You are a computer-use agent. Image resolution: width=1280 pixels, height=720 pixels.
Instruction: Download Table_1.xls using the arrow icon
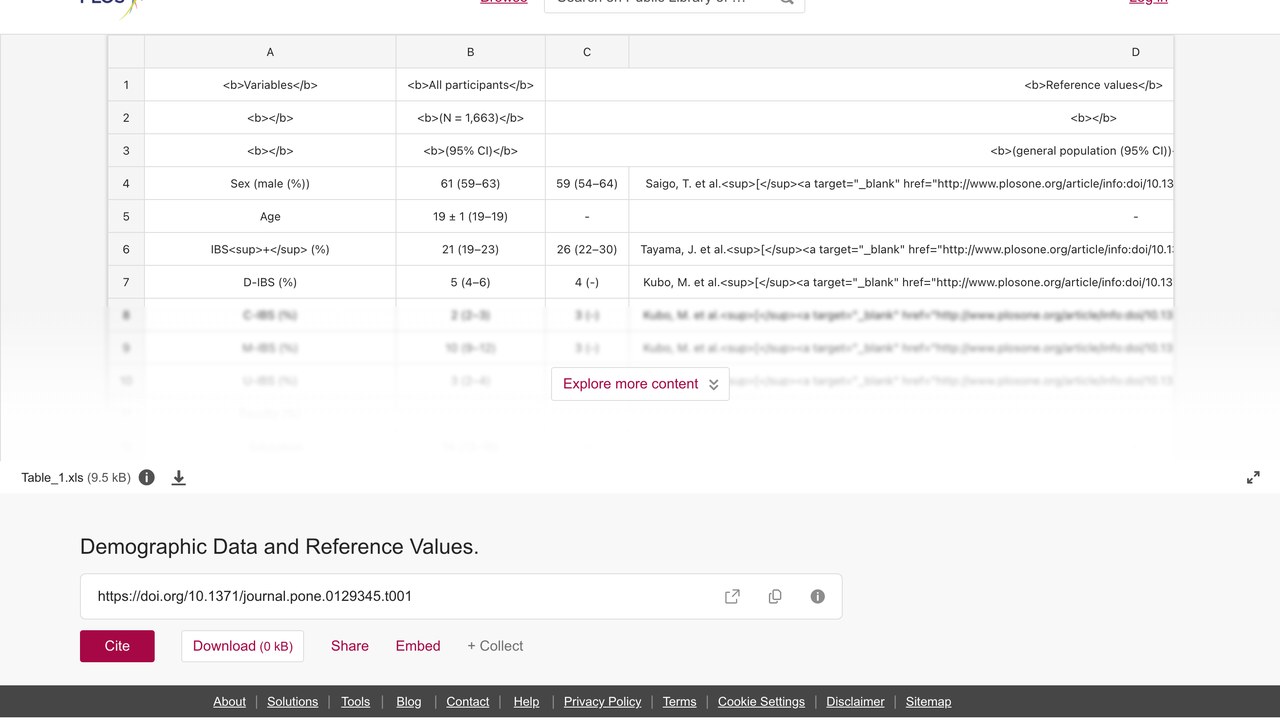click(179, 478)
